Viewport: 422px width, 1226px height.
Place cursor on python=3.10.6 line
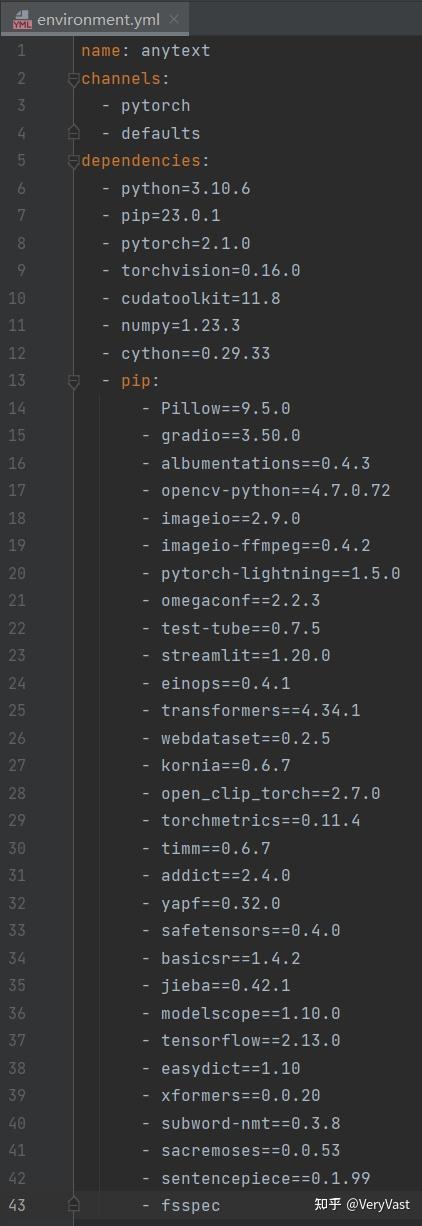175,189
